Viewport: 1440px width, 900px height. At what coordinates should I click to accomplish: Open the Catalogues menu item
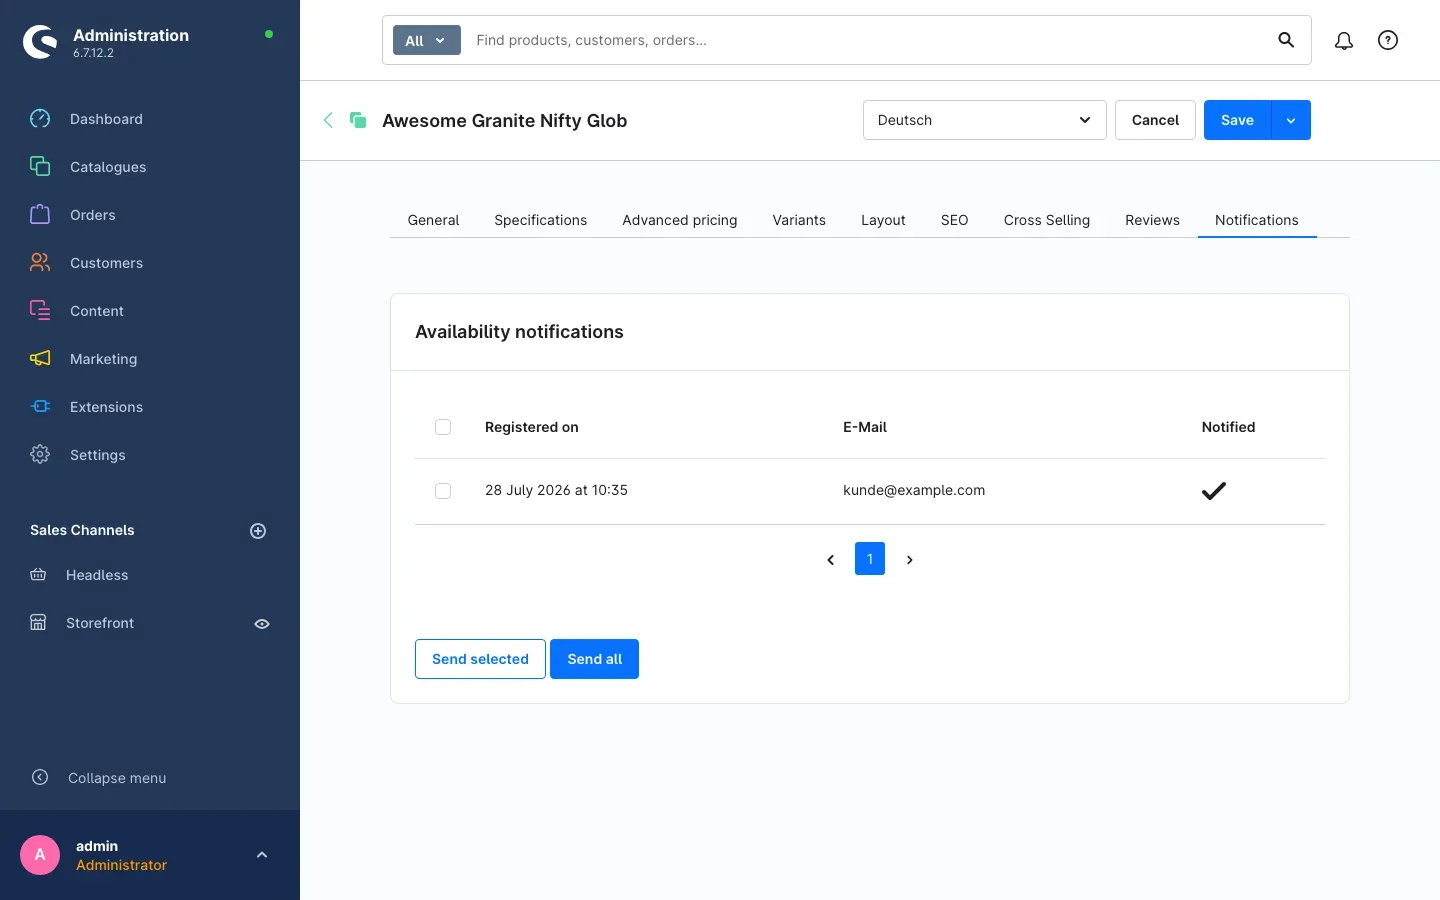pos(108,167)
